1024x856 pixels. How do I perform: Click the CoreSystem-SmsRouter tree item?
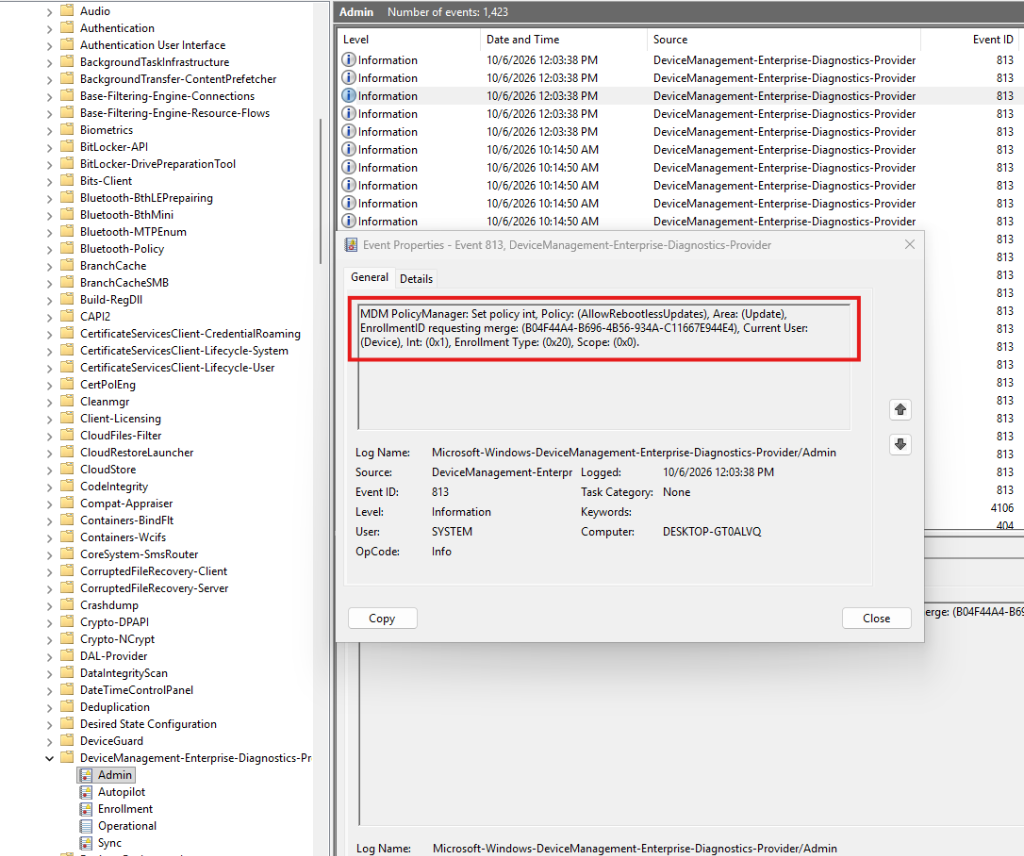pos(139,554)
